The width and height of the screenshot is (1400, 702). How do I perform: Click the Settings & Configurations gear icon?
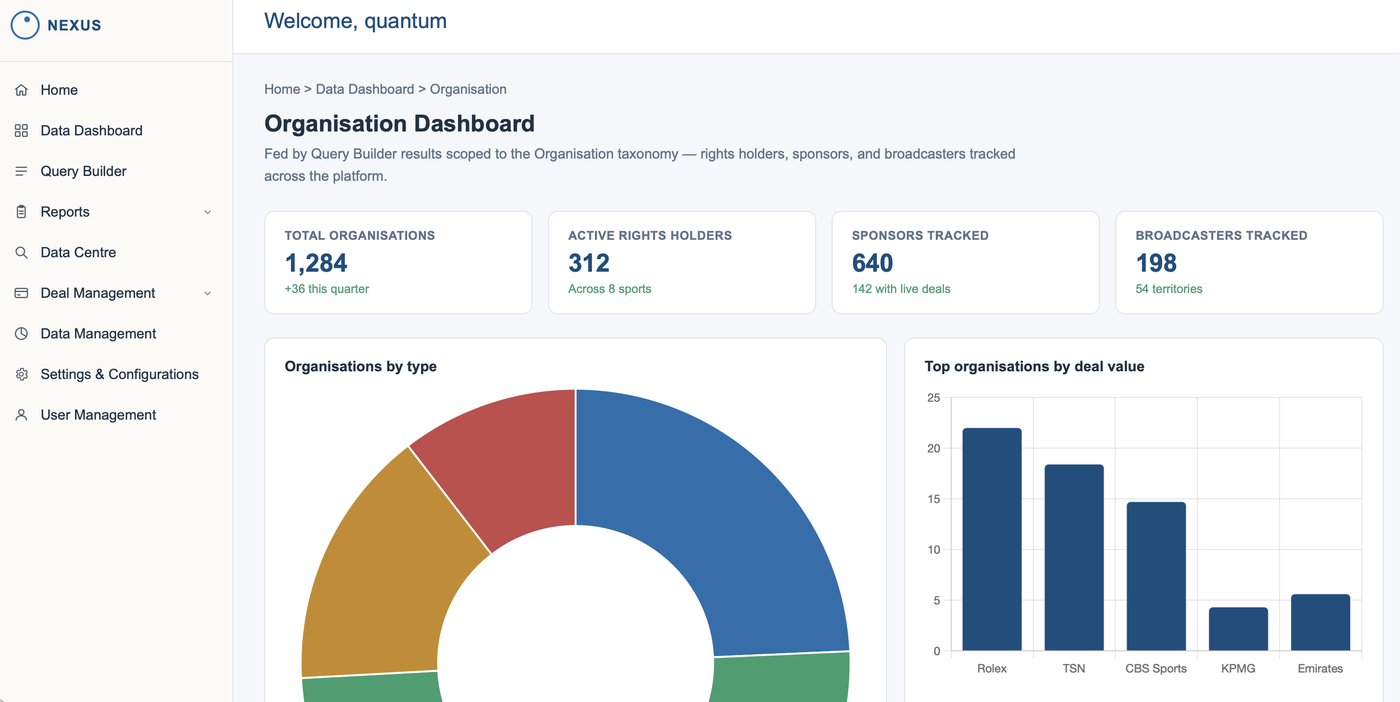(x=21, y=374)
